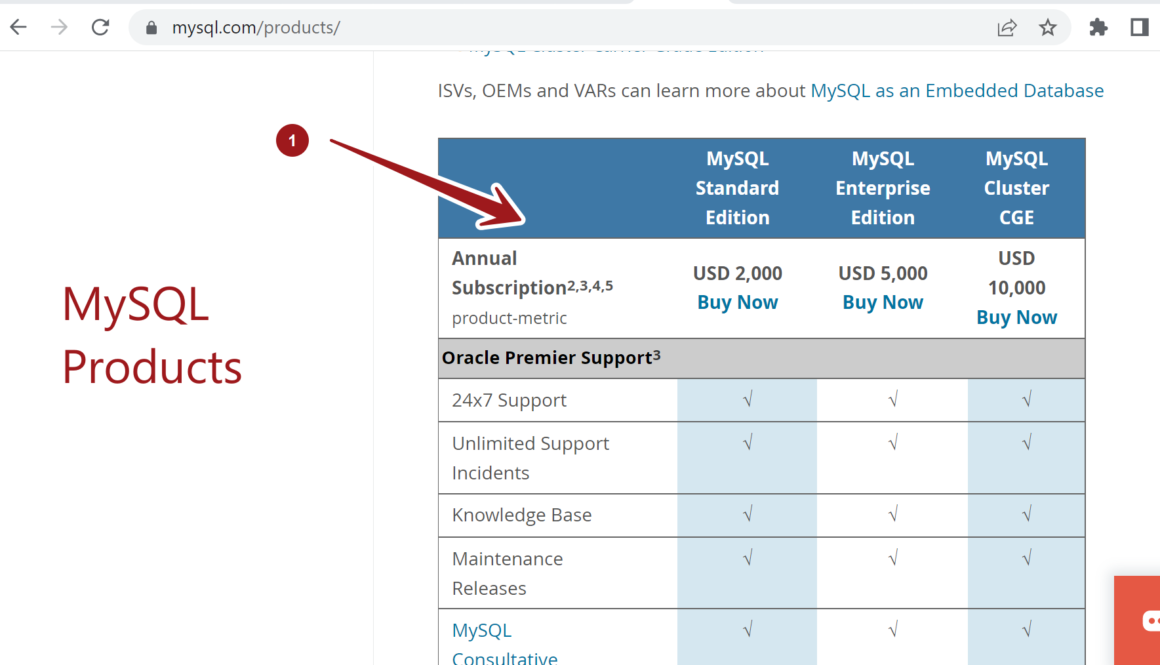Click Buy Now under MySQL Enterprise Edition
This screenshot has height=665, width=1160.
(882, 302)
